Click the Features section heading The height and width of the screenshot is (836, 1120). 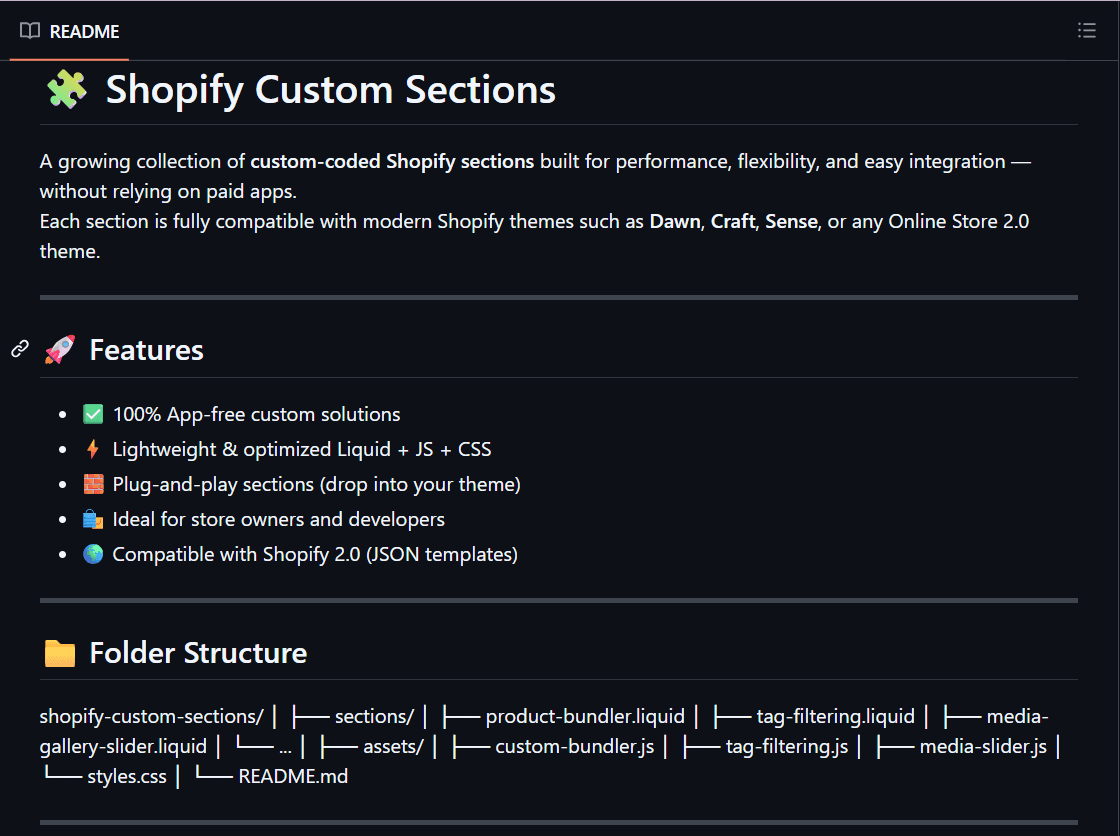(146, 350)
